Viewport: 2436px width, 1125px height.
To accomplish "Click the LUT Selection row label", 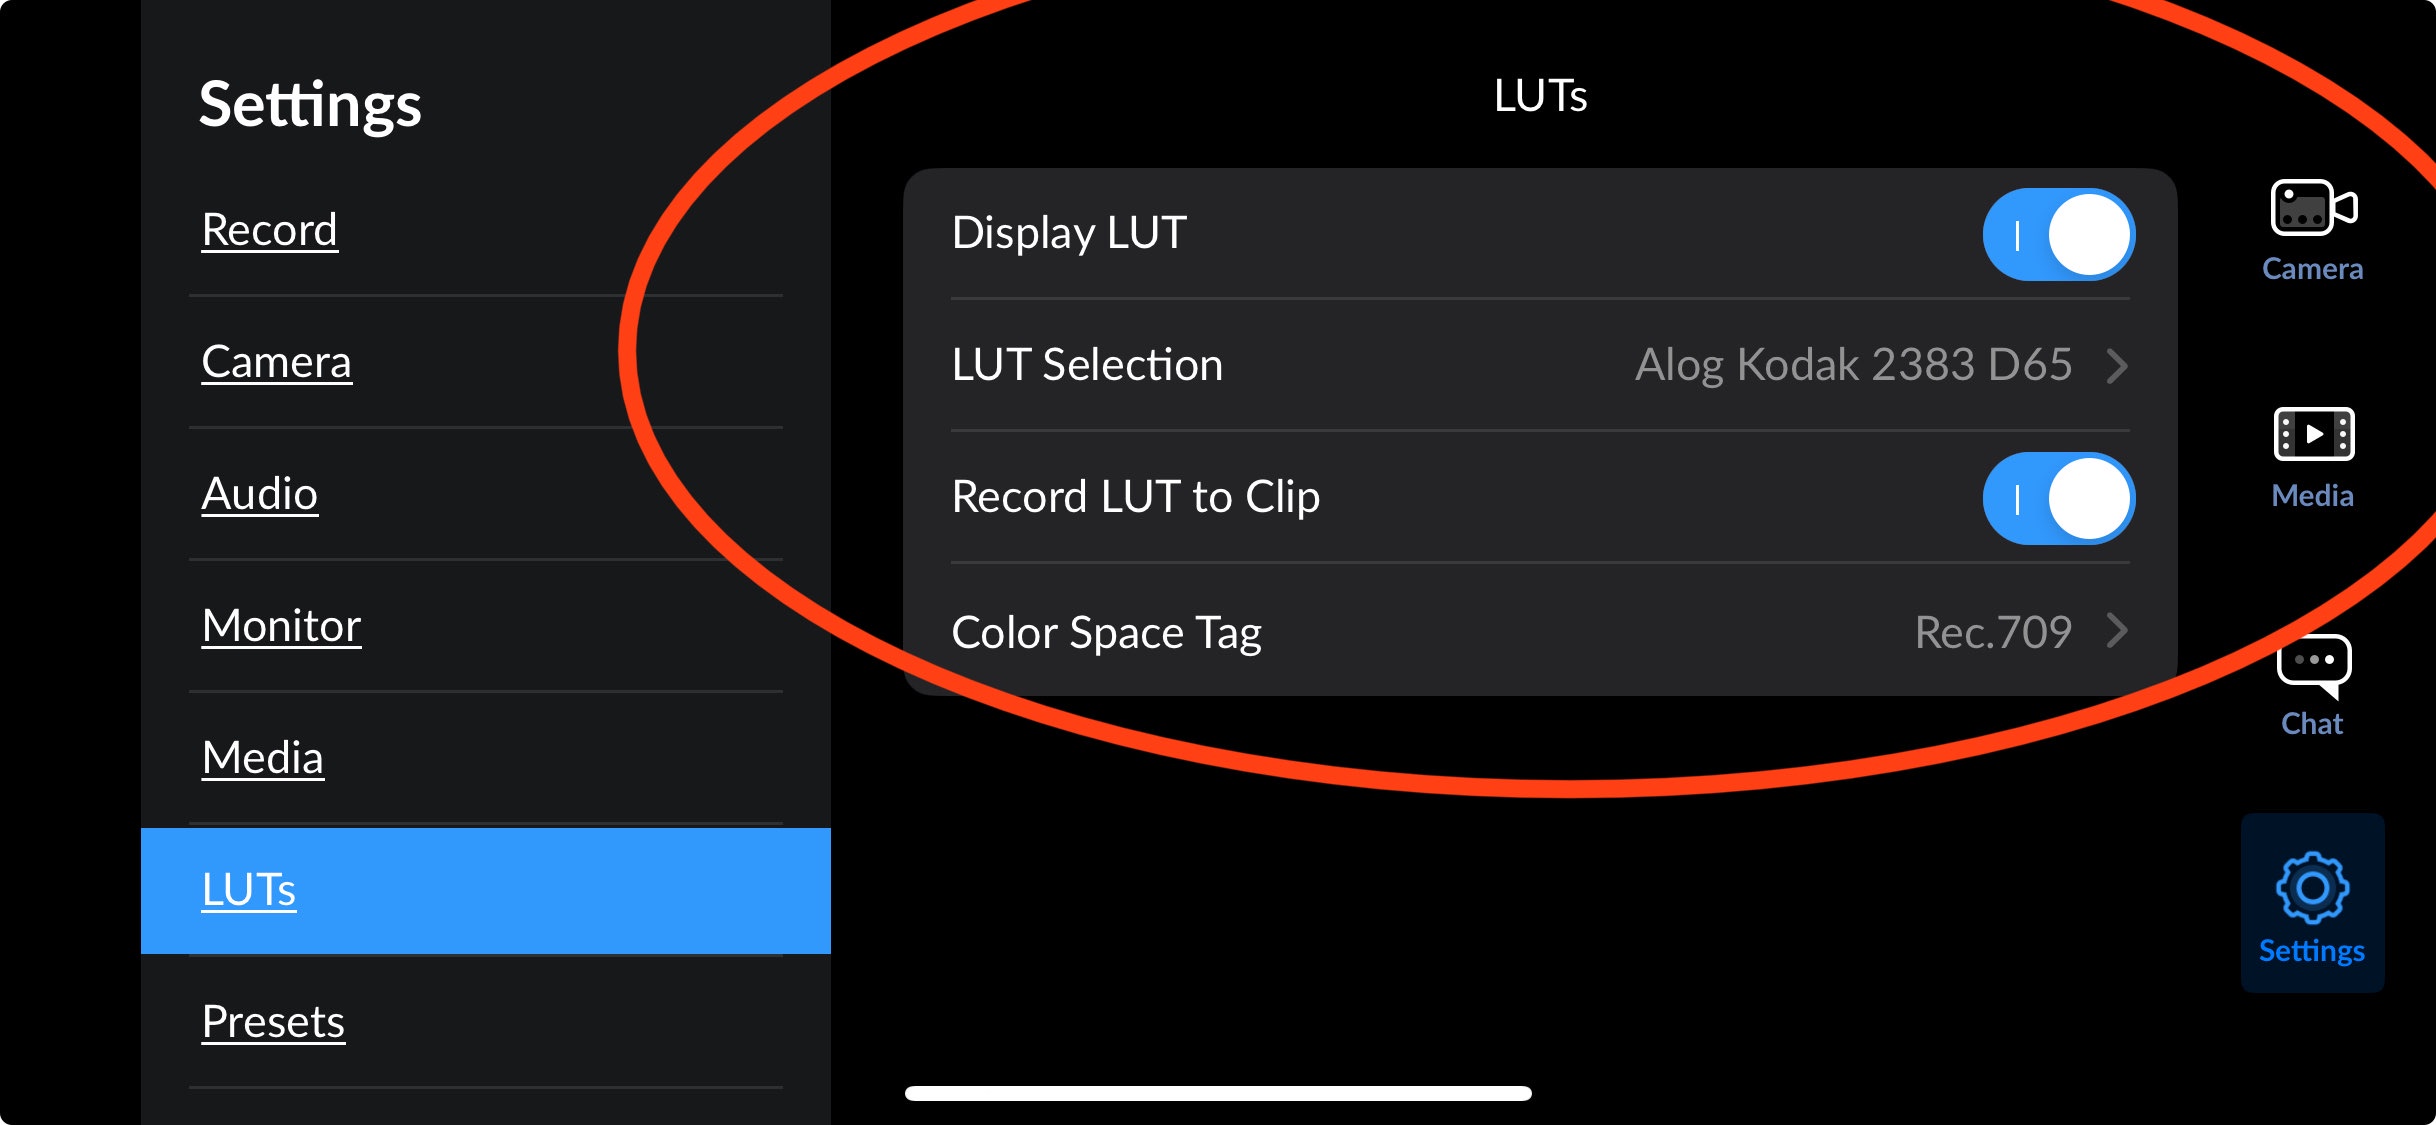I will 1087,365.
